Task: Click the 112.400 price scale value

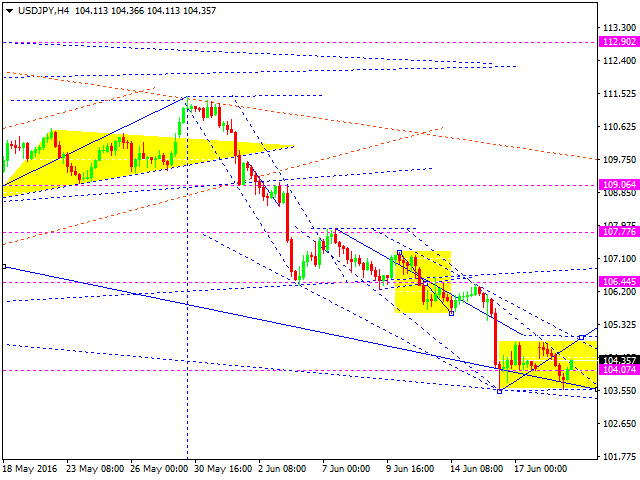Action: [x=619, y=60]
